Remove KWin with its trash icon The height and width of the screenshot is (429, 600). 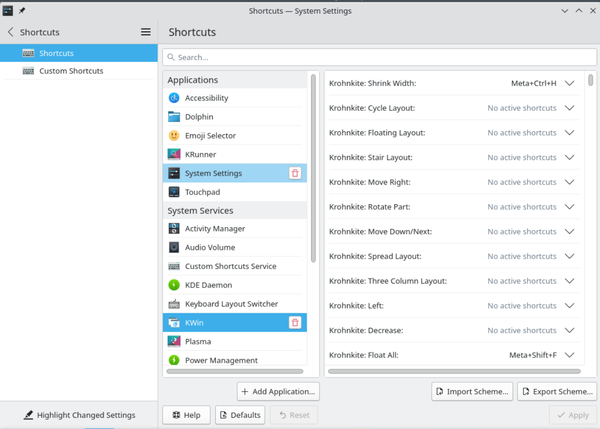[295, 323]
